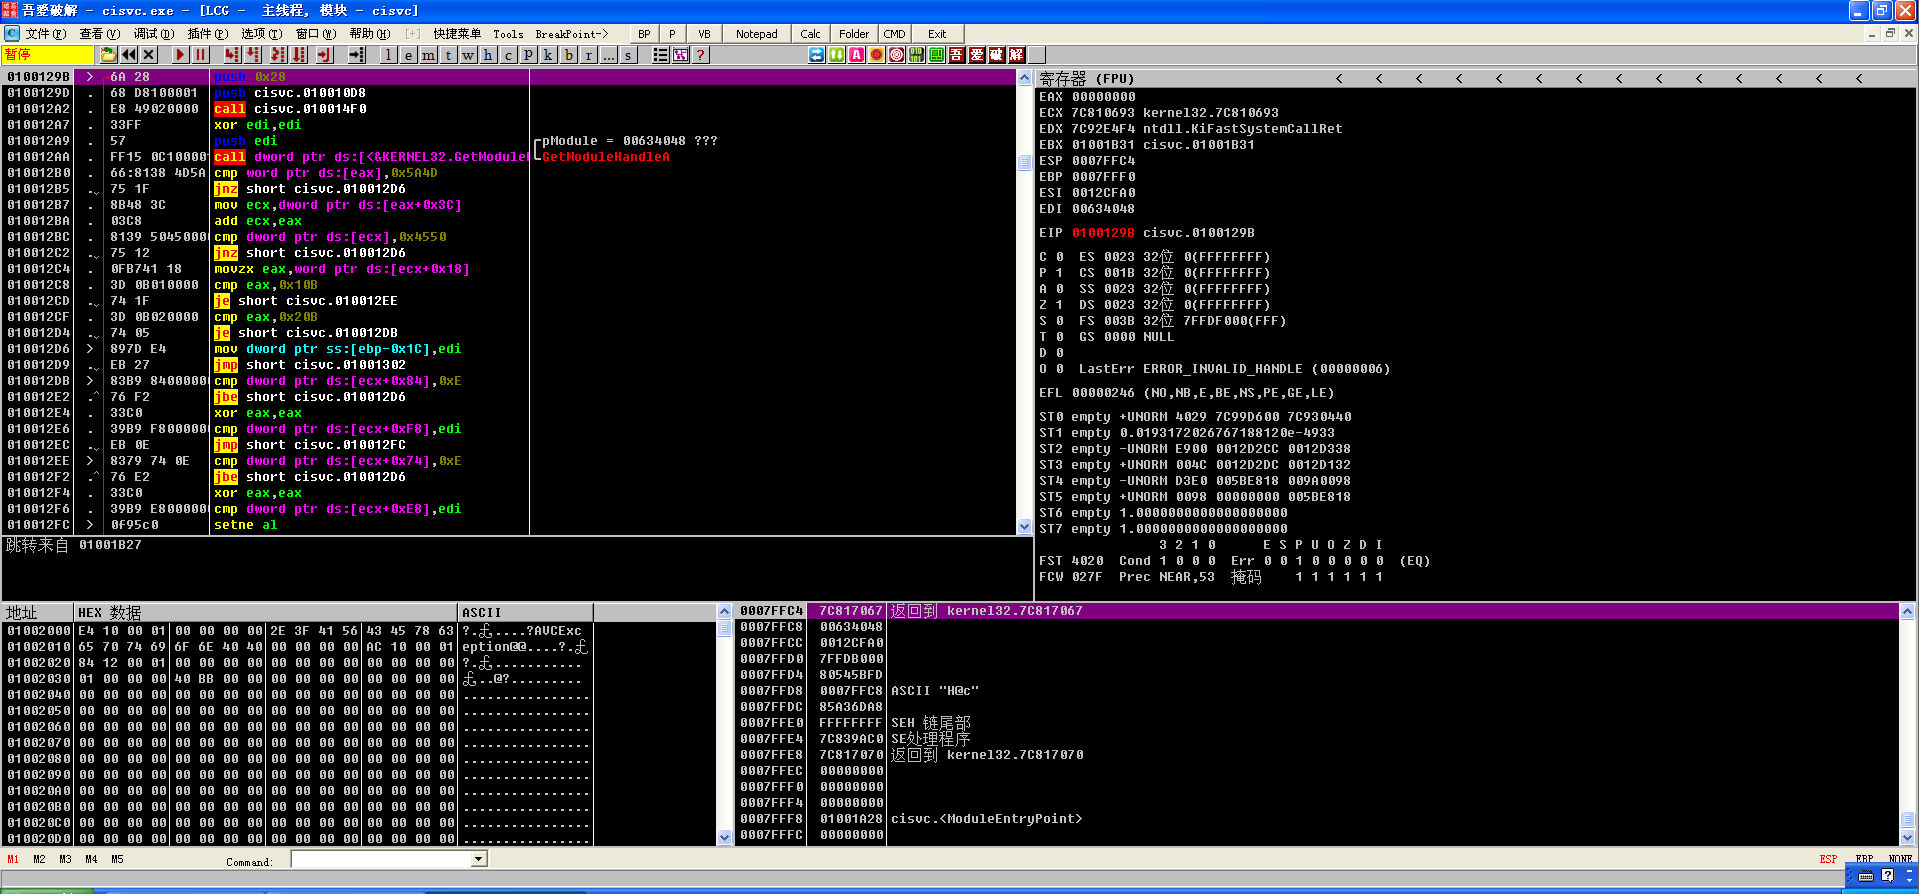Image resolution: width=1919 pixels, height=894 pixels.
Task: Click Execute till return toolbar icon
Action: [x=324, y=55]
